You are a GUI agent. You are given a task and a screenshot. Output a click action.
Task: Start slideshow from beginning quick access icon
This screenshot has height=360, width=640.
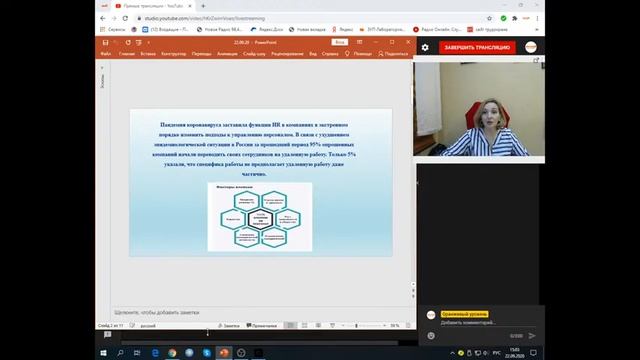pyautogui.click(x=139, y=42)
